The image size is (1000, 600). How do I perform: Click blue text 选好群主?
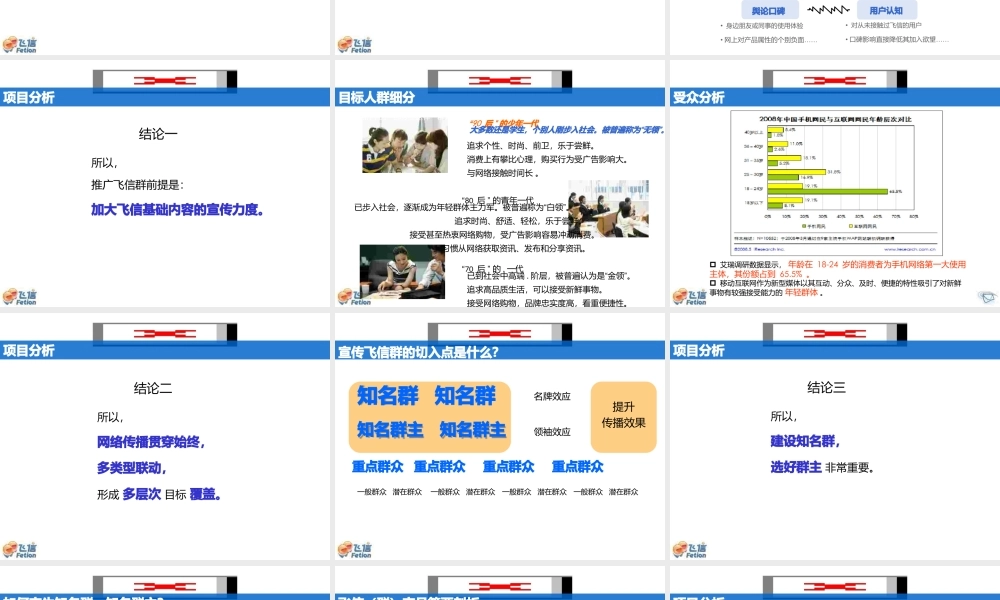pos(796,467)
